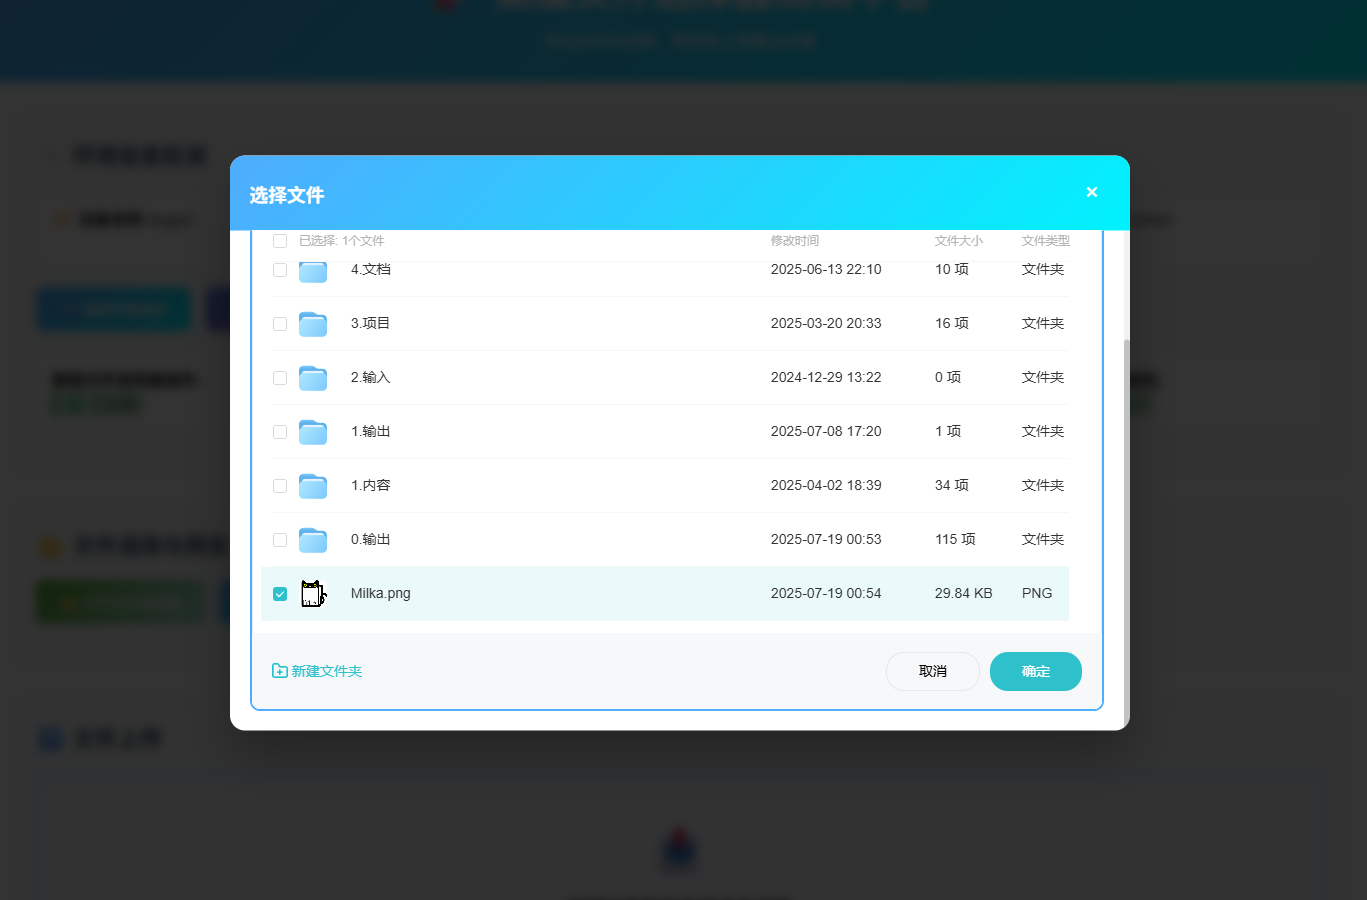Image resolution: width=1367 pixels, height=900 pixels.
Task: Sort by 修改时间 column header
Action: (x=795, y=241)
